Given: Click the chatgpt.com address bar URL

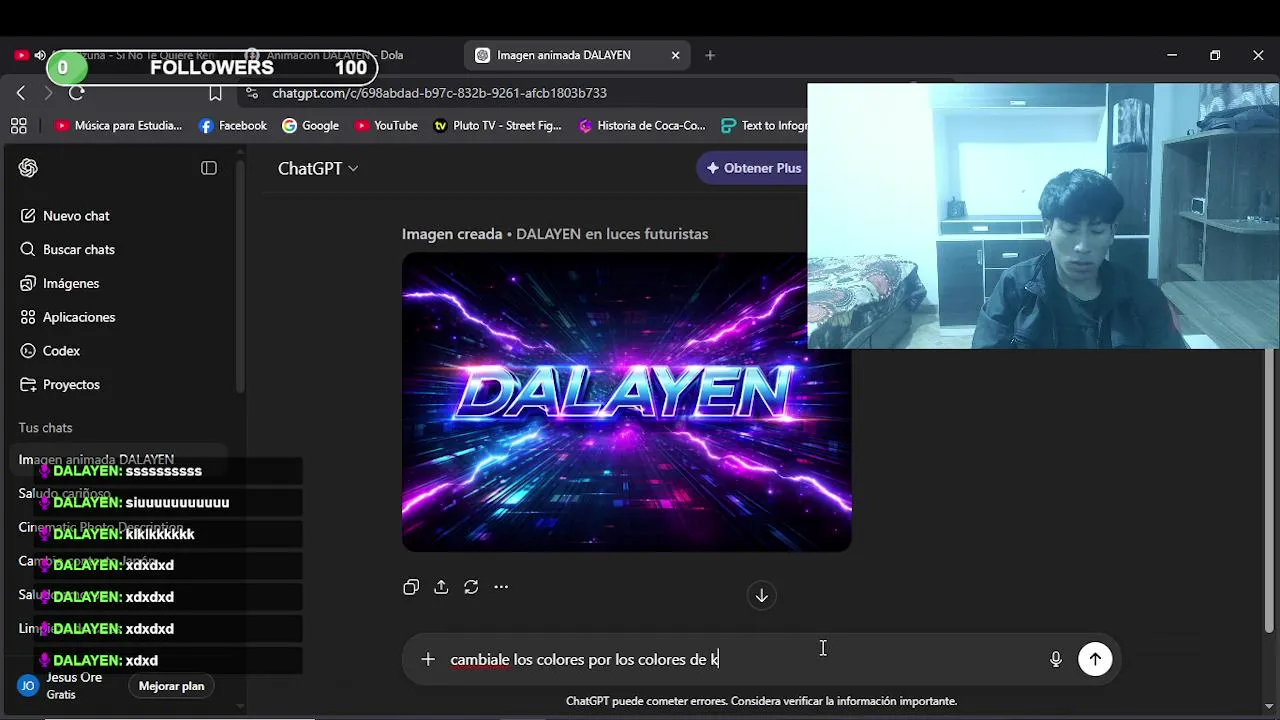Looking at the screenshot, I should 439,93.
